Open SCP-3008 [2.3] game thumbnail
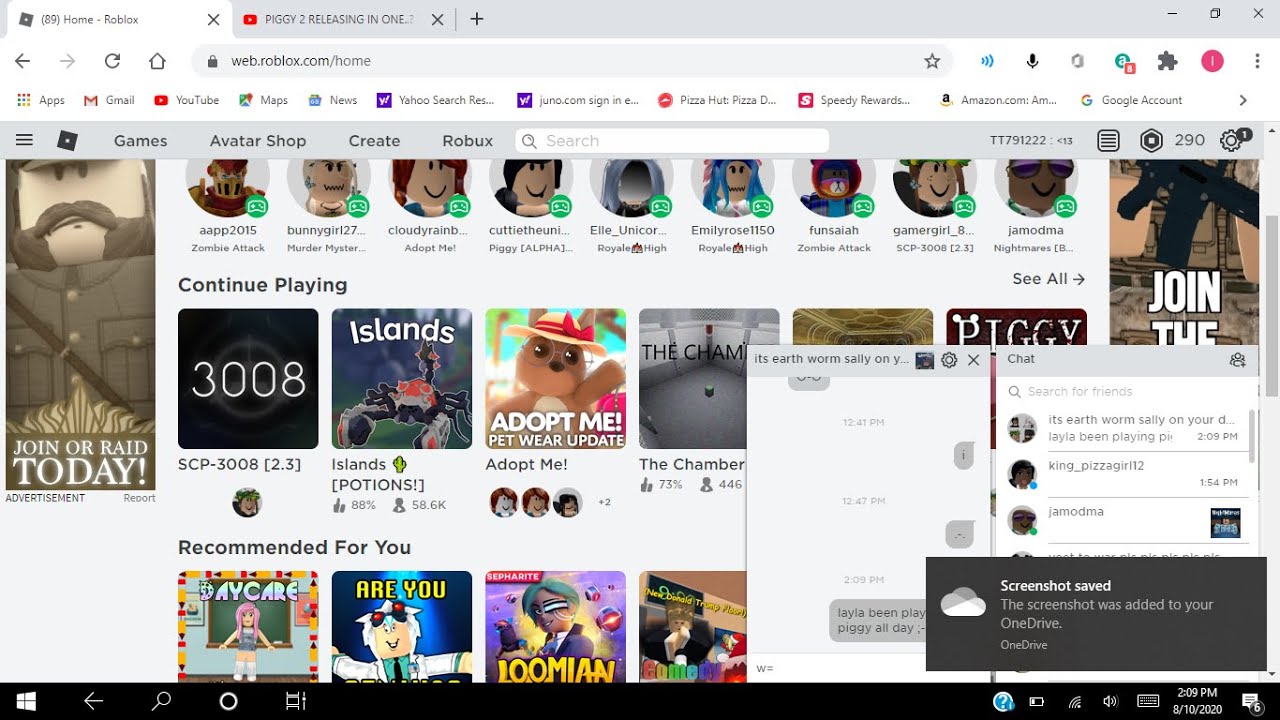This screenshot has height=720, width=1280. click(248, 378)
